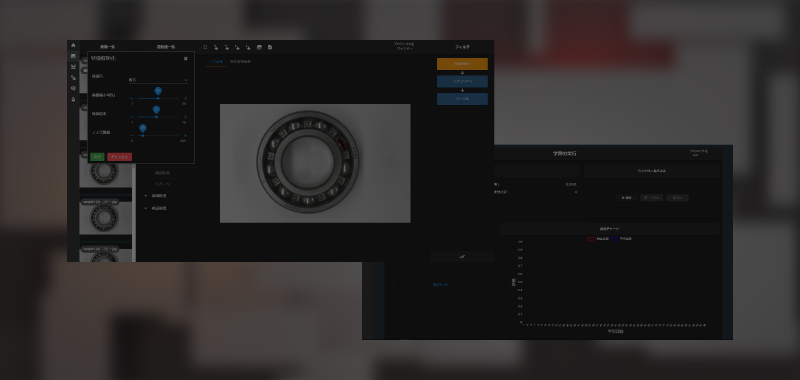Click the start play button in control panel
The height and width of the screenshot is (380, 800).
tap(626, 198)
